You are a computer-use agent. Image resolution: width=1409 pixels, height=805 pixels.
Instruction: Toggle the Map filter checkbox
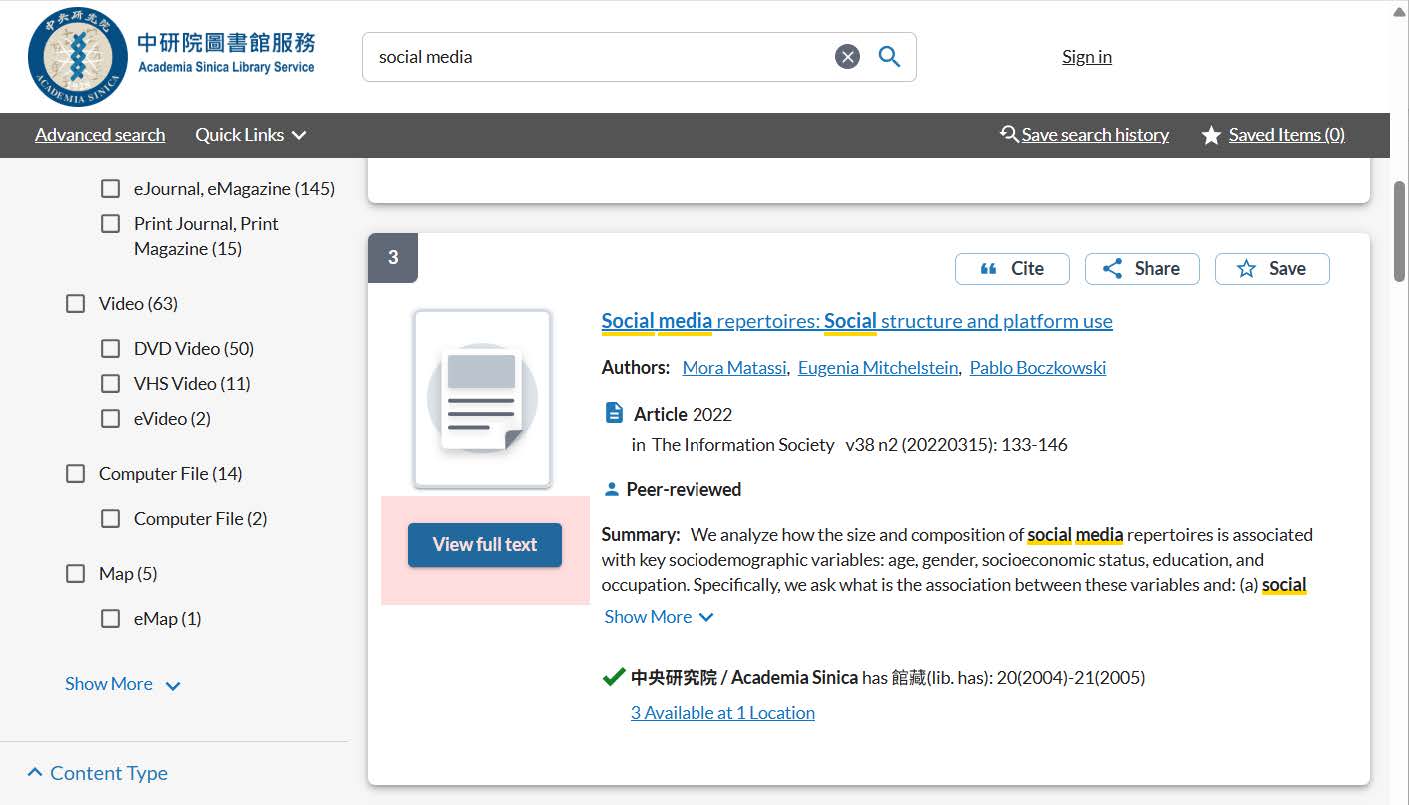76,574
